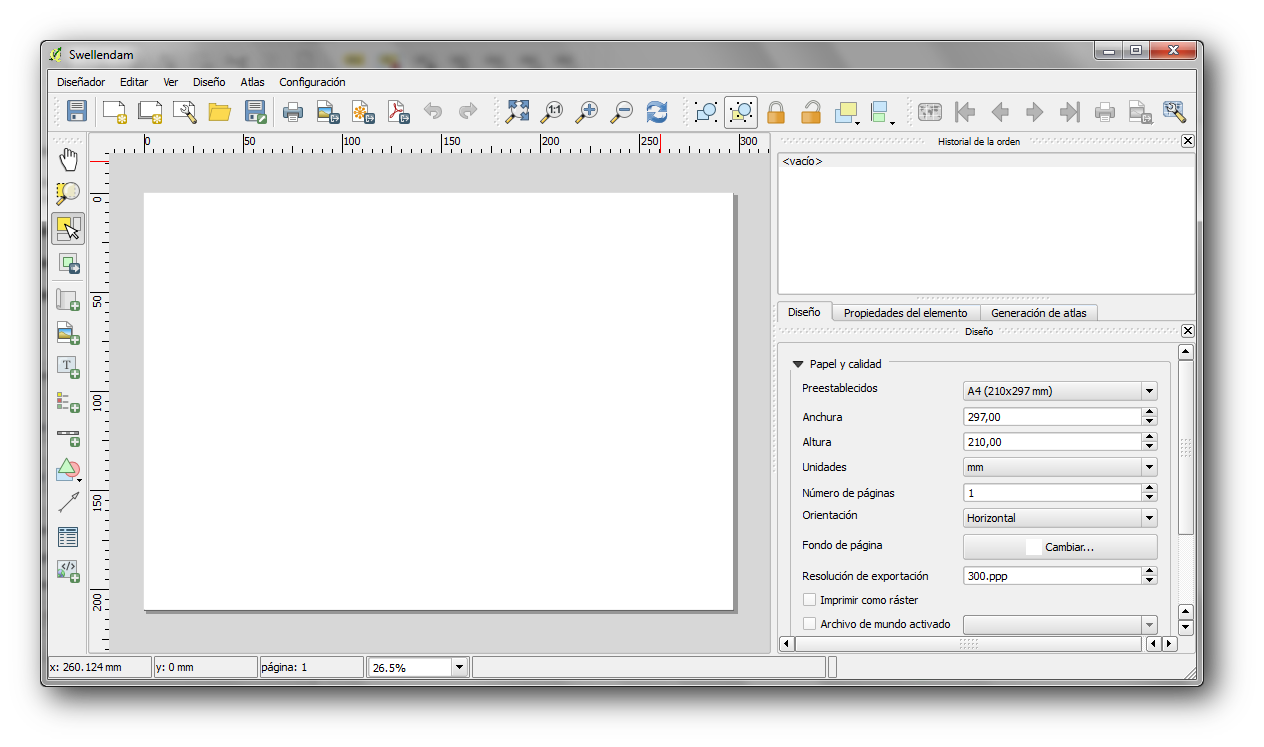Image resolution: width=1264 pixels, height=747 pixels.
Task: Open the Unidades mm dropdown
Action: click(1060, 467)
